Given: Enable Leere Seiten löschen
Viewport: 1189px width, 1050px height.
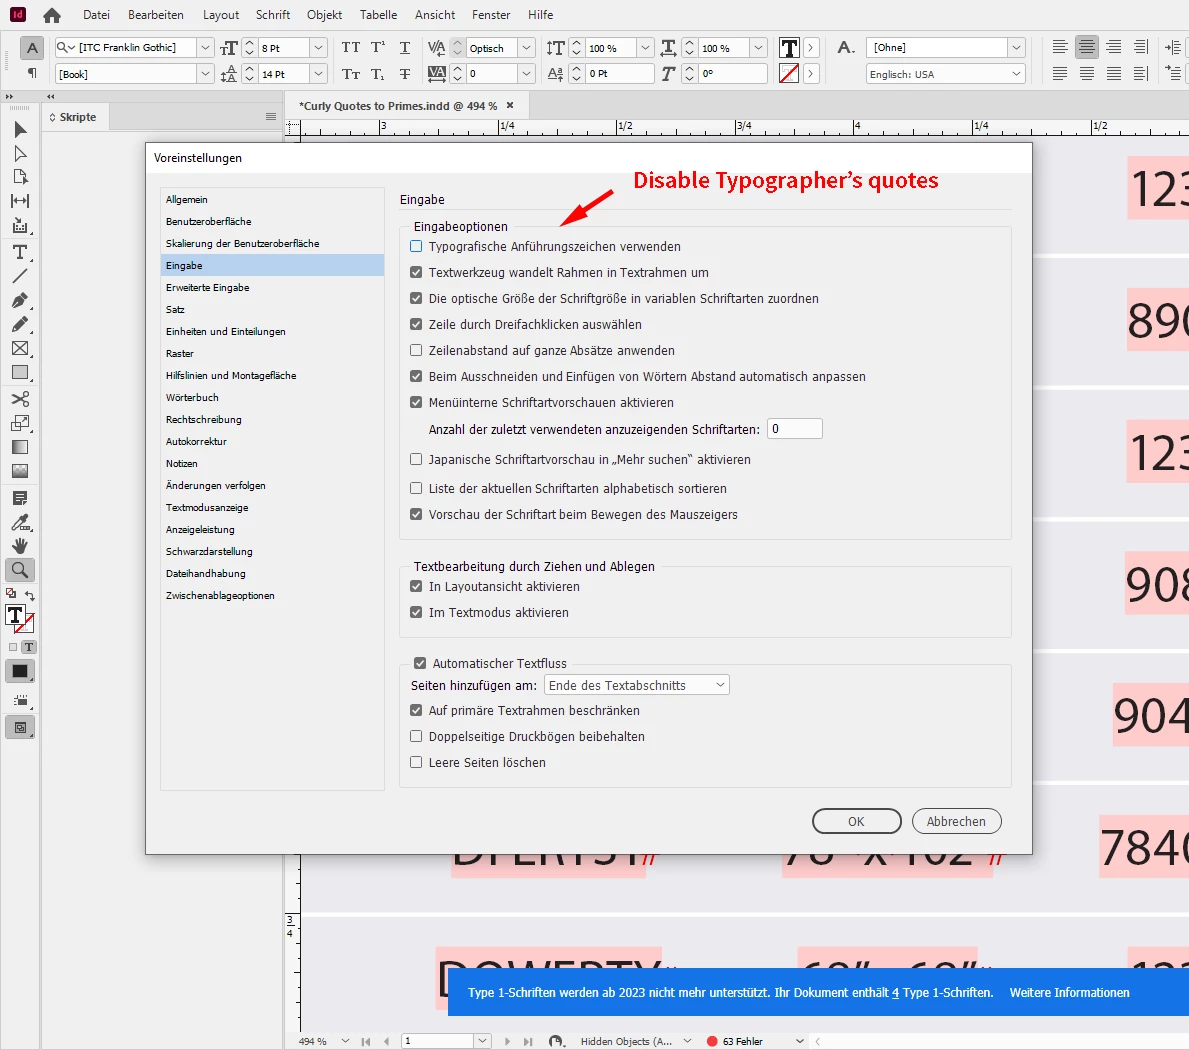Looking at the screenshot, I should point(416,762).
